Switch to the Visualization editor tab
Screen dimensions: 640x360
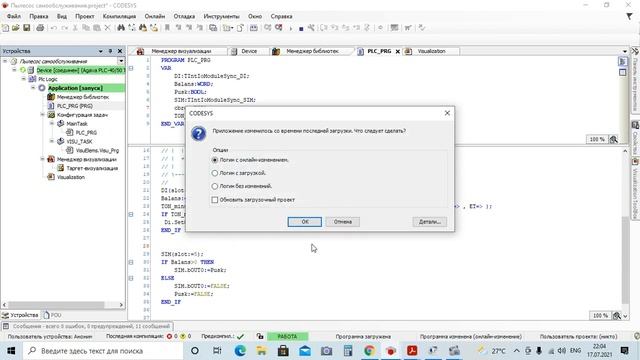[431, 51]
